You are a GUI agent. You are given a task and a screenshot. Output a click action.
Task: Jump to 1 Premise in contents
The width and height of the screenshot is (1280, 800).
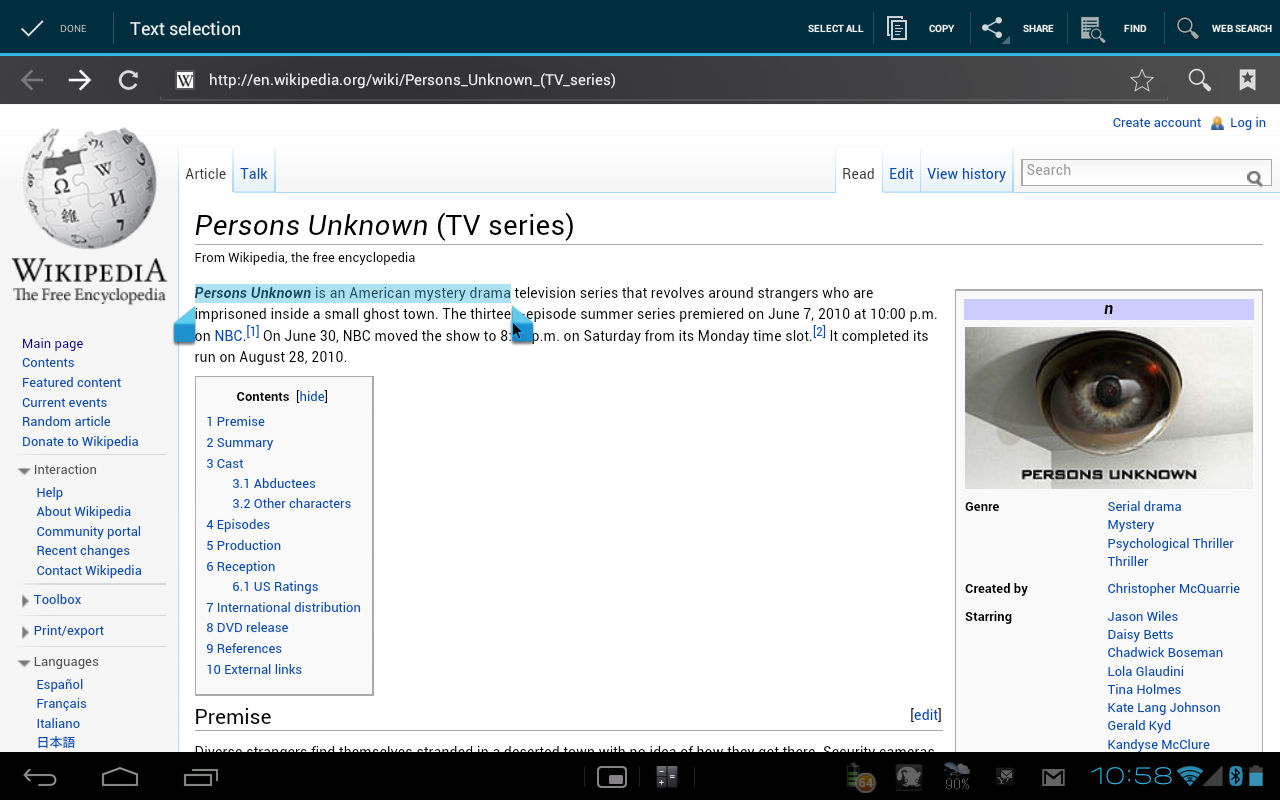pos(236,422)
